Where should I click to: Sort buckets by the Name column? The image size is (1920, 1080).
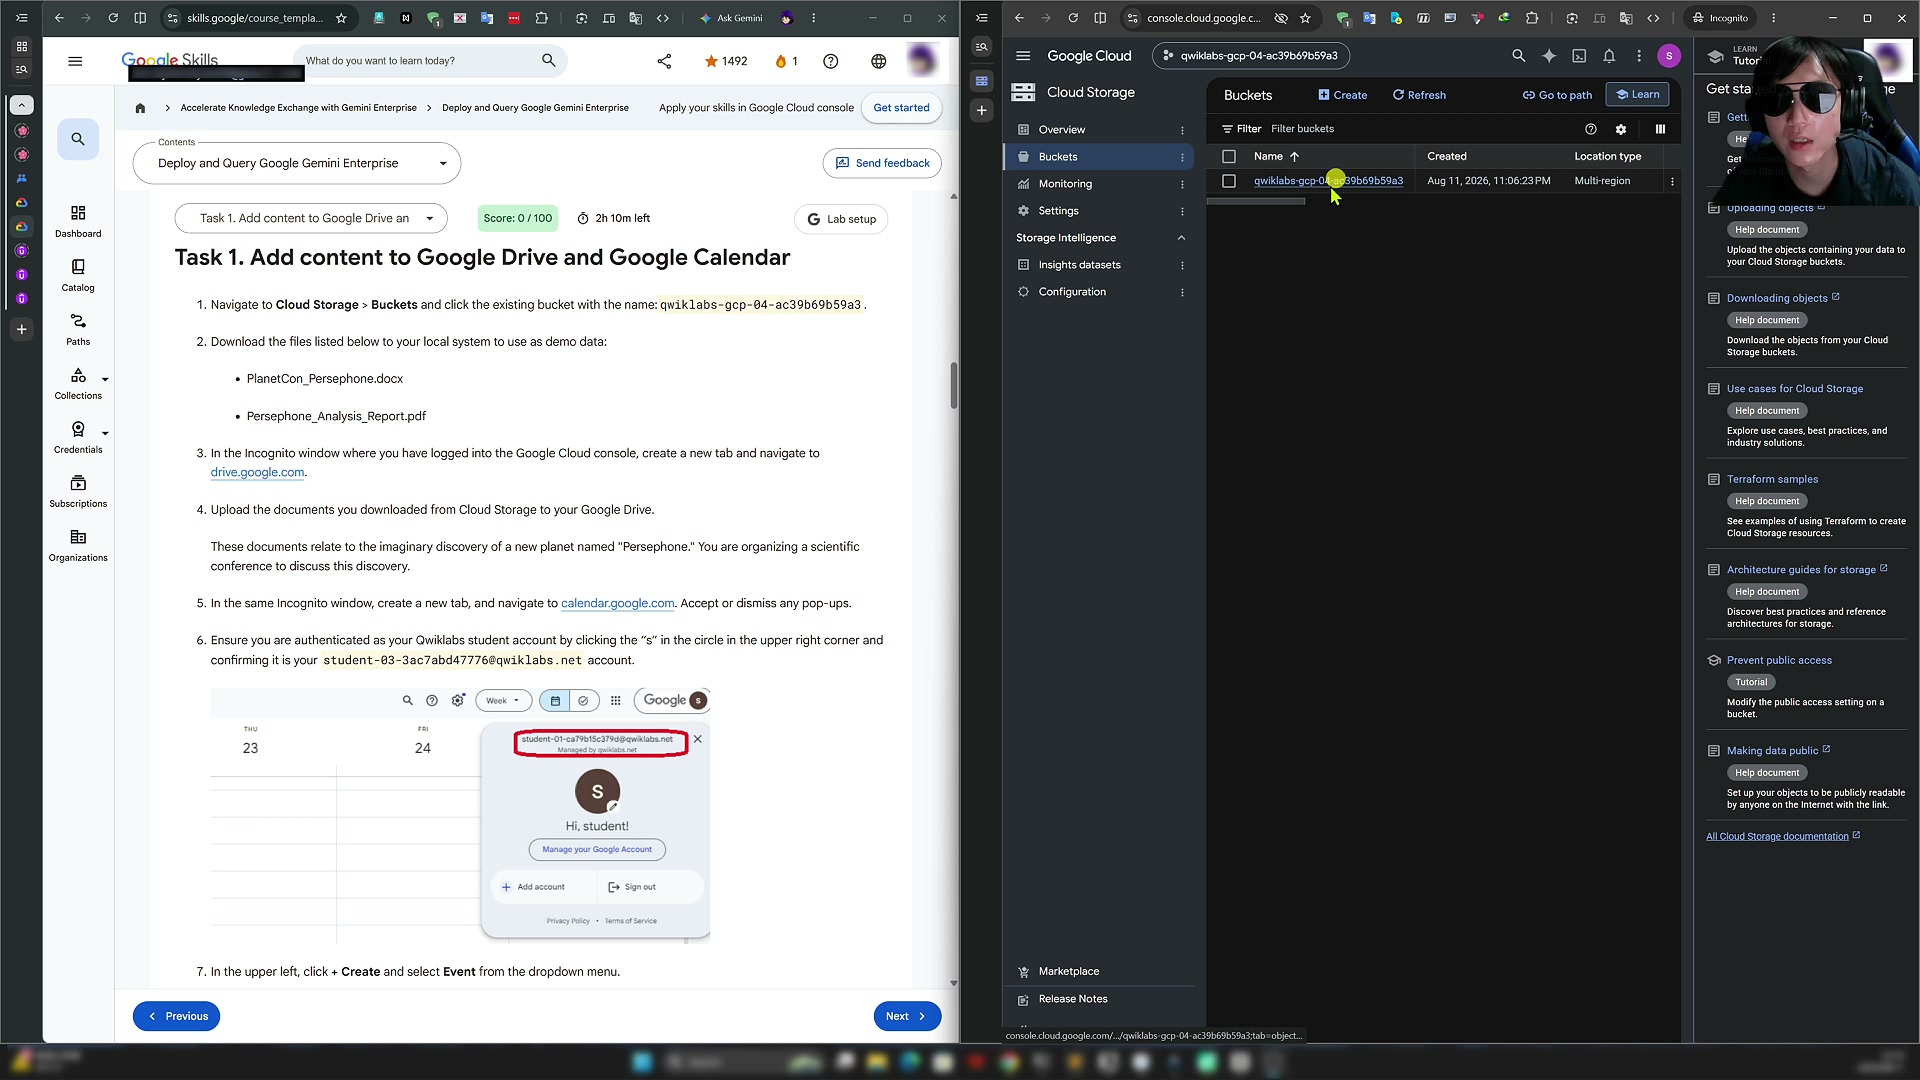coord(1276,157)
